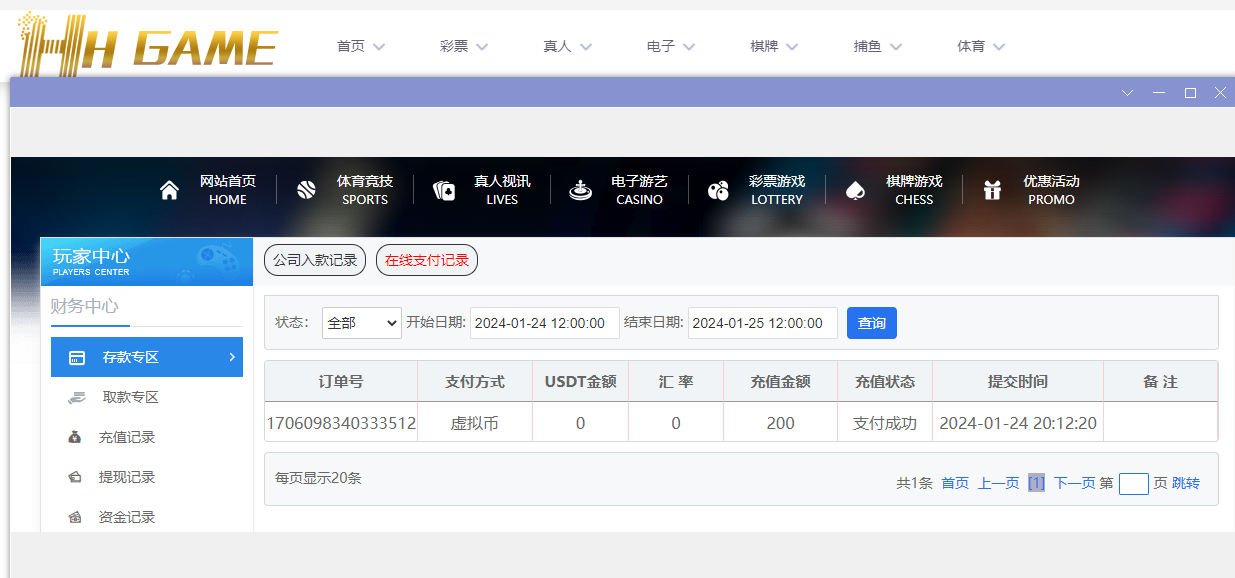1235x578 pixels.
Task: Click the home icon for 网站首页
Action: tap(169, 190)
